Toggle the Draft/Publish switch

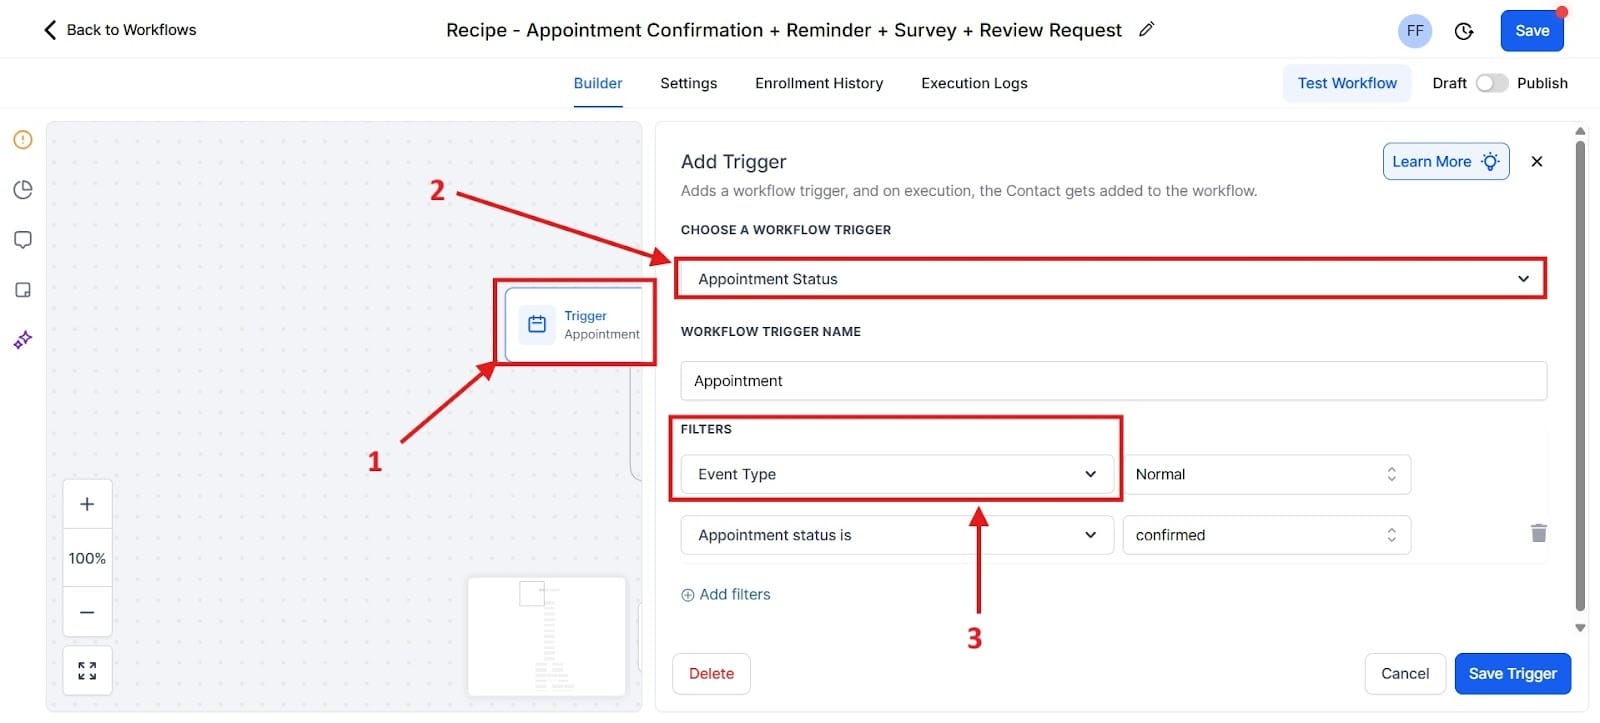[1492, 83]
